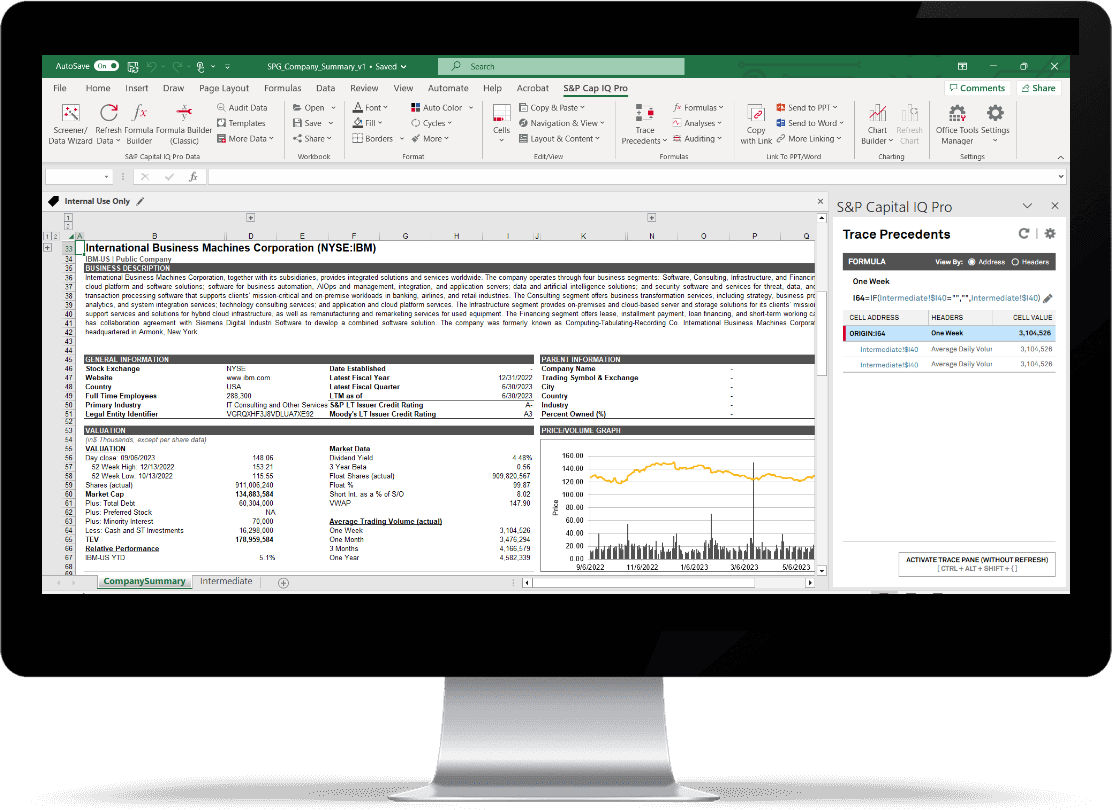The image size is (1112, 810).
Task: Select the ORIGIN:I64 row
Action: [949, 333]
